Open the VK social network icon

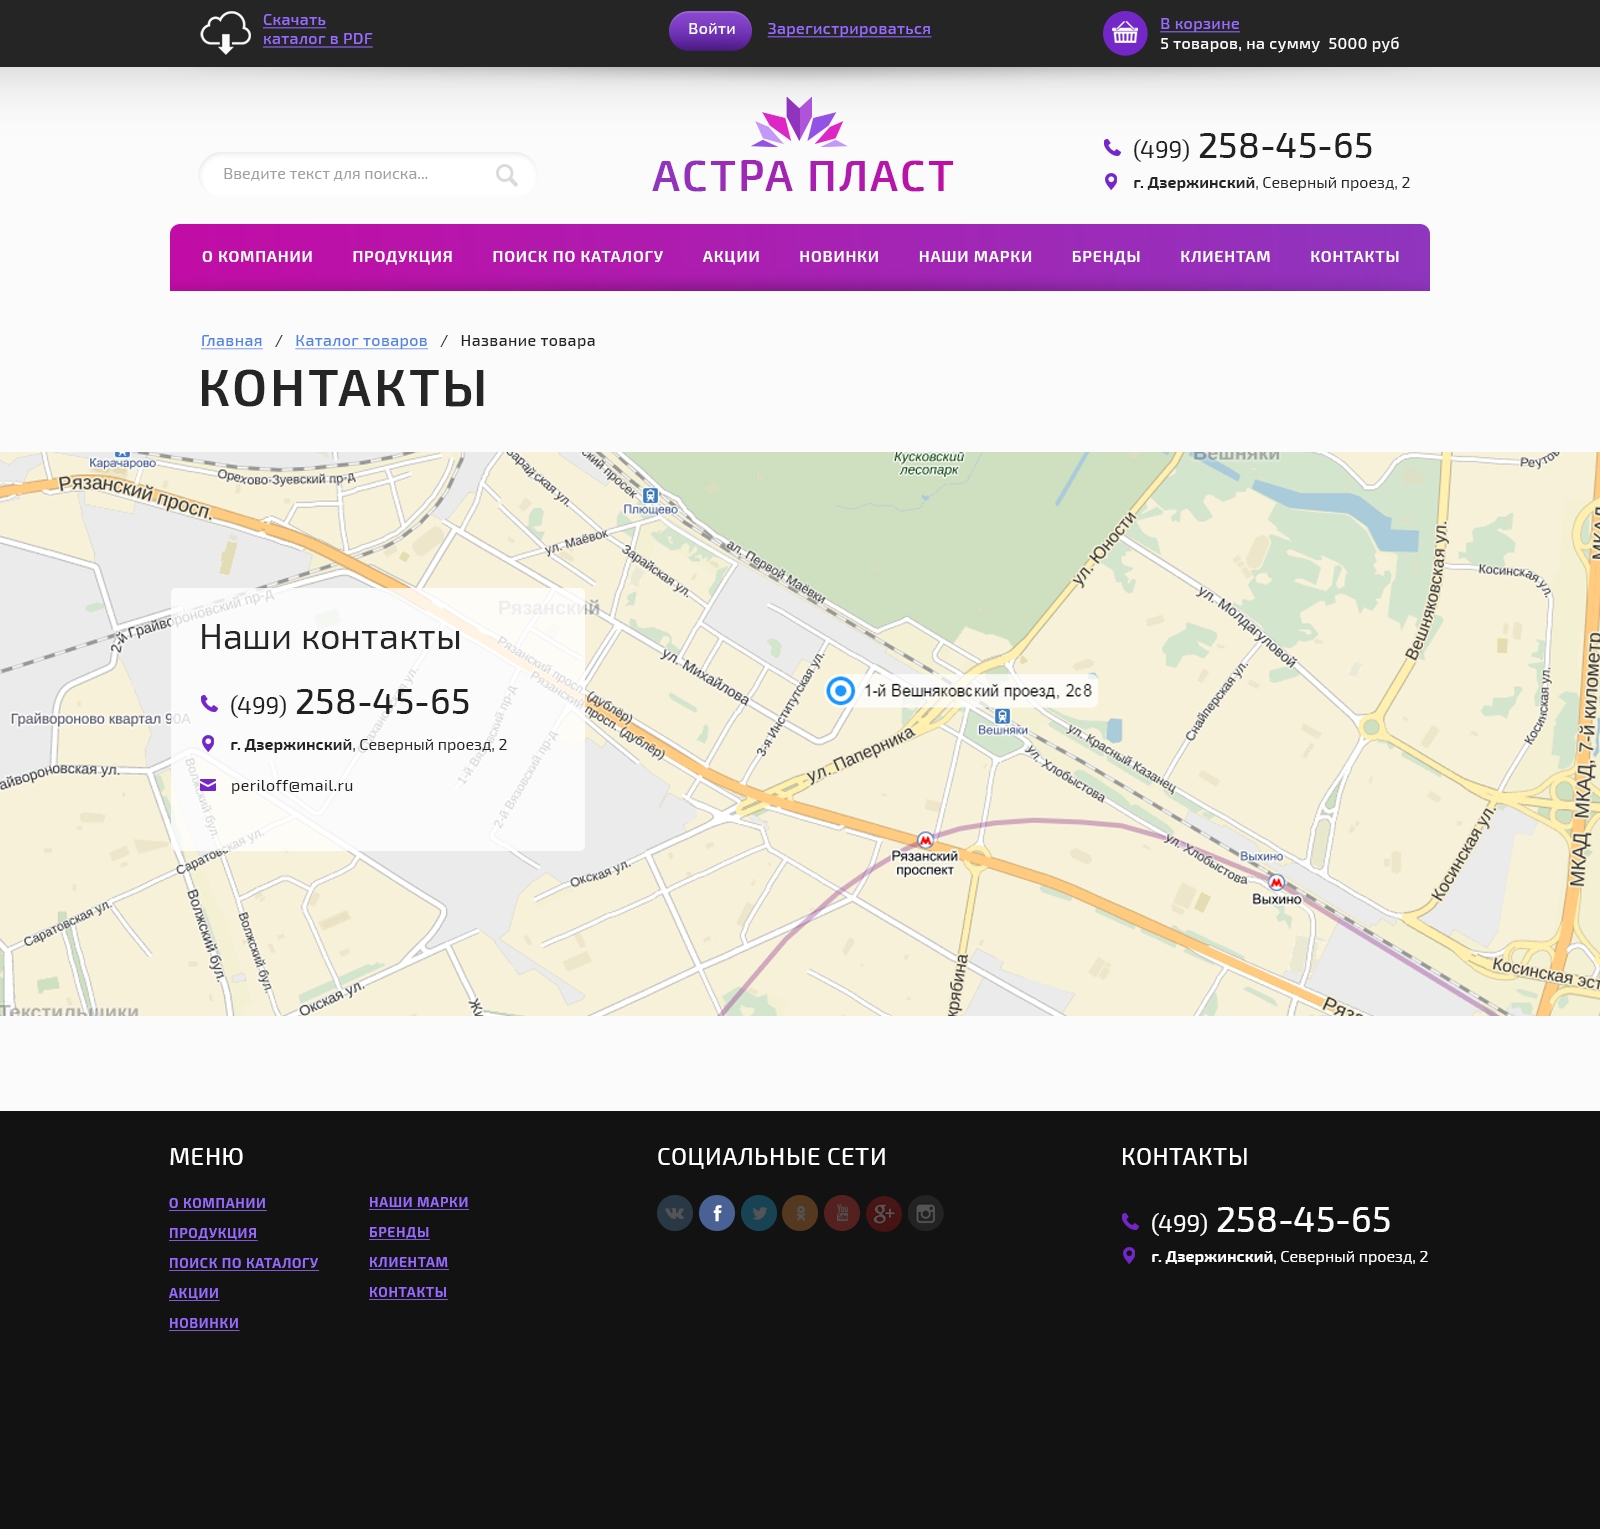675,1213
